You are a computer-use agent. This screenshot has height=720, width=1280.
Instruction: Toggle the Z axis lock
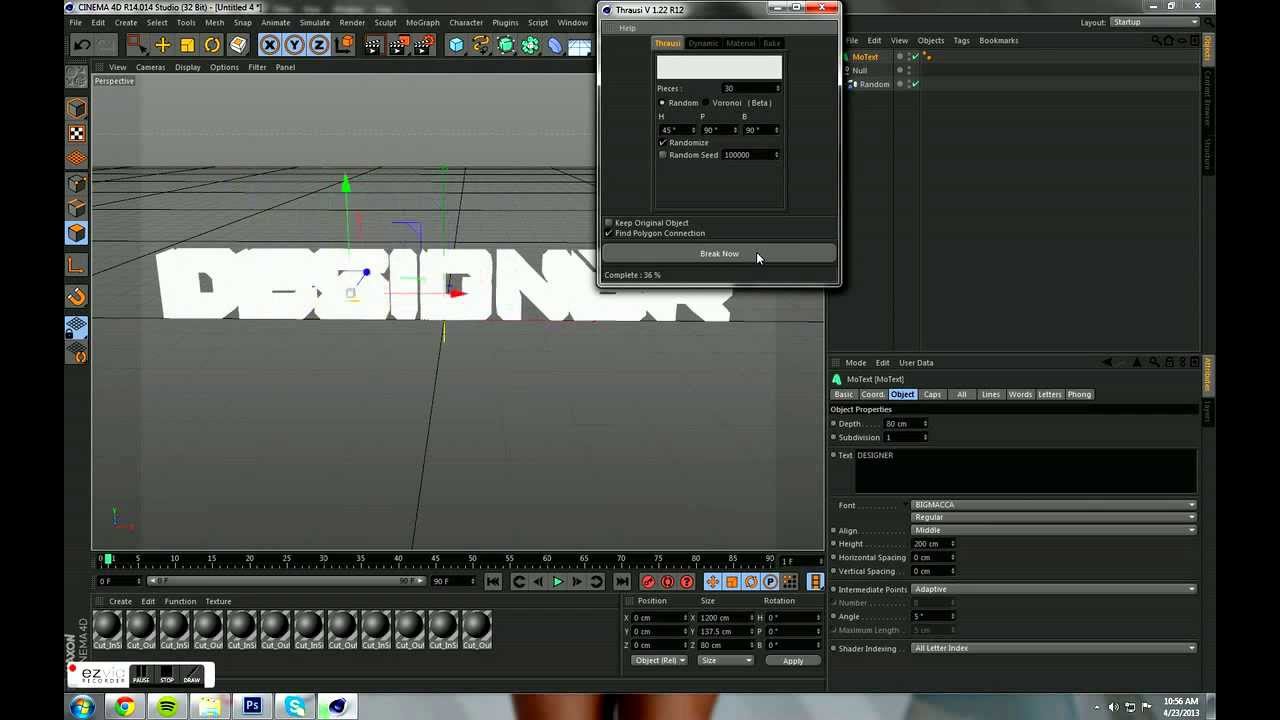pos(319,45)
